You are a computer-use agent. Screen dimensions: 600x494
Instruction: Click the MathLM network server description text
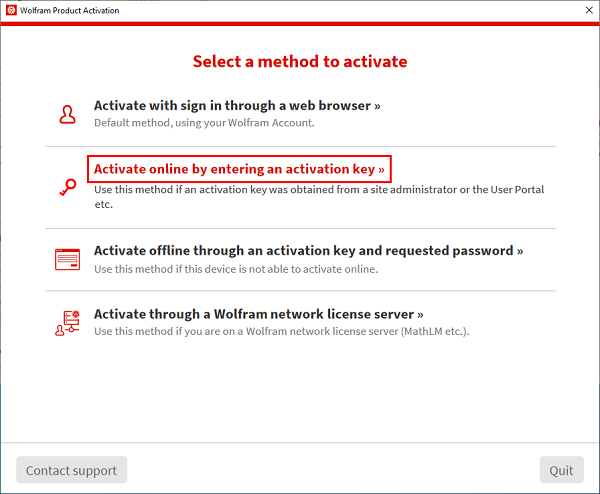coord(282,331)
